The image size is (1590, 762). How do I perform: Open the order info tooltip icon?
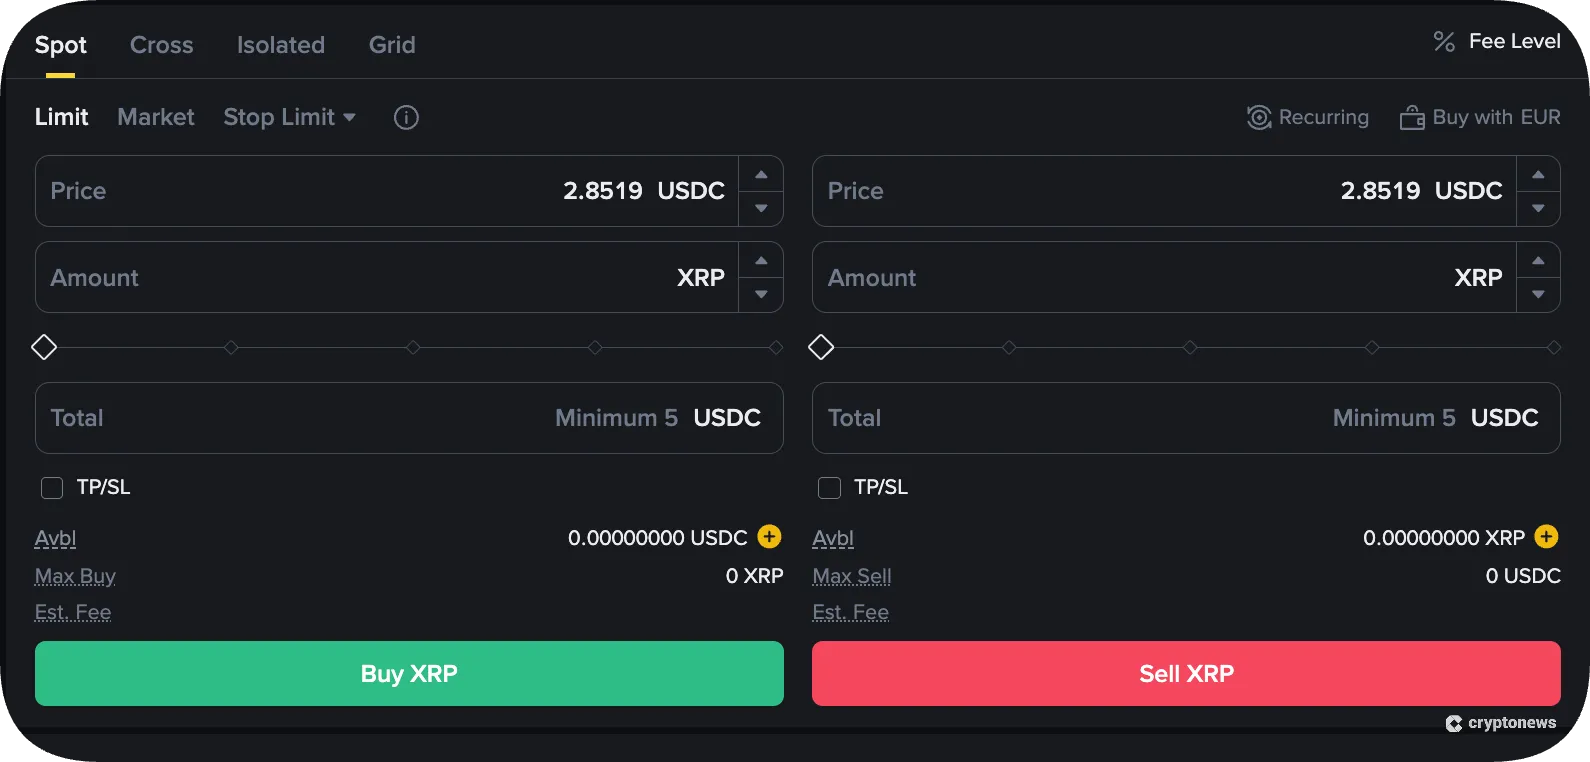coord(406,117)
